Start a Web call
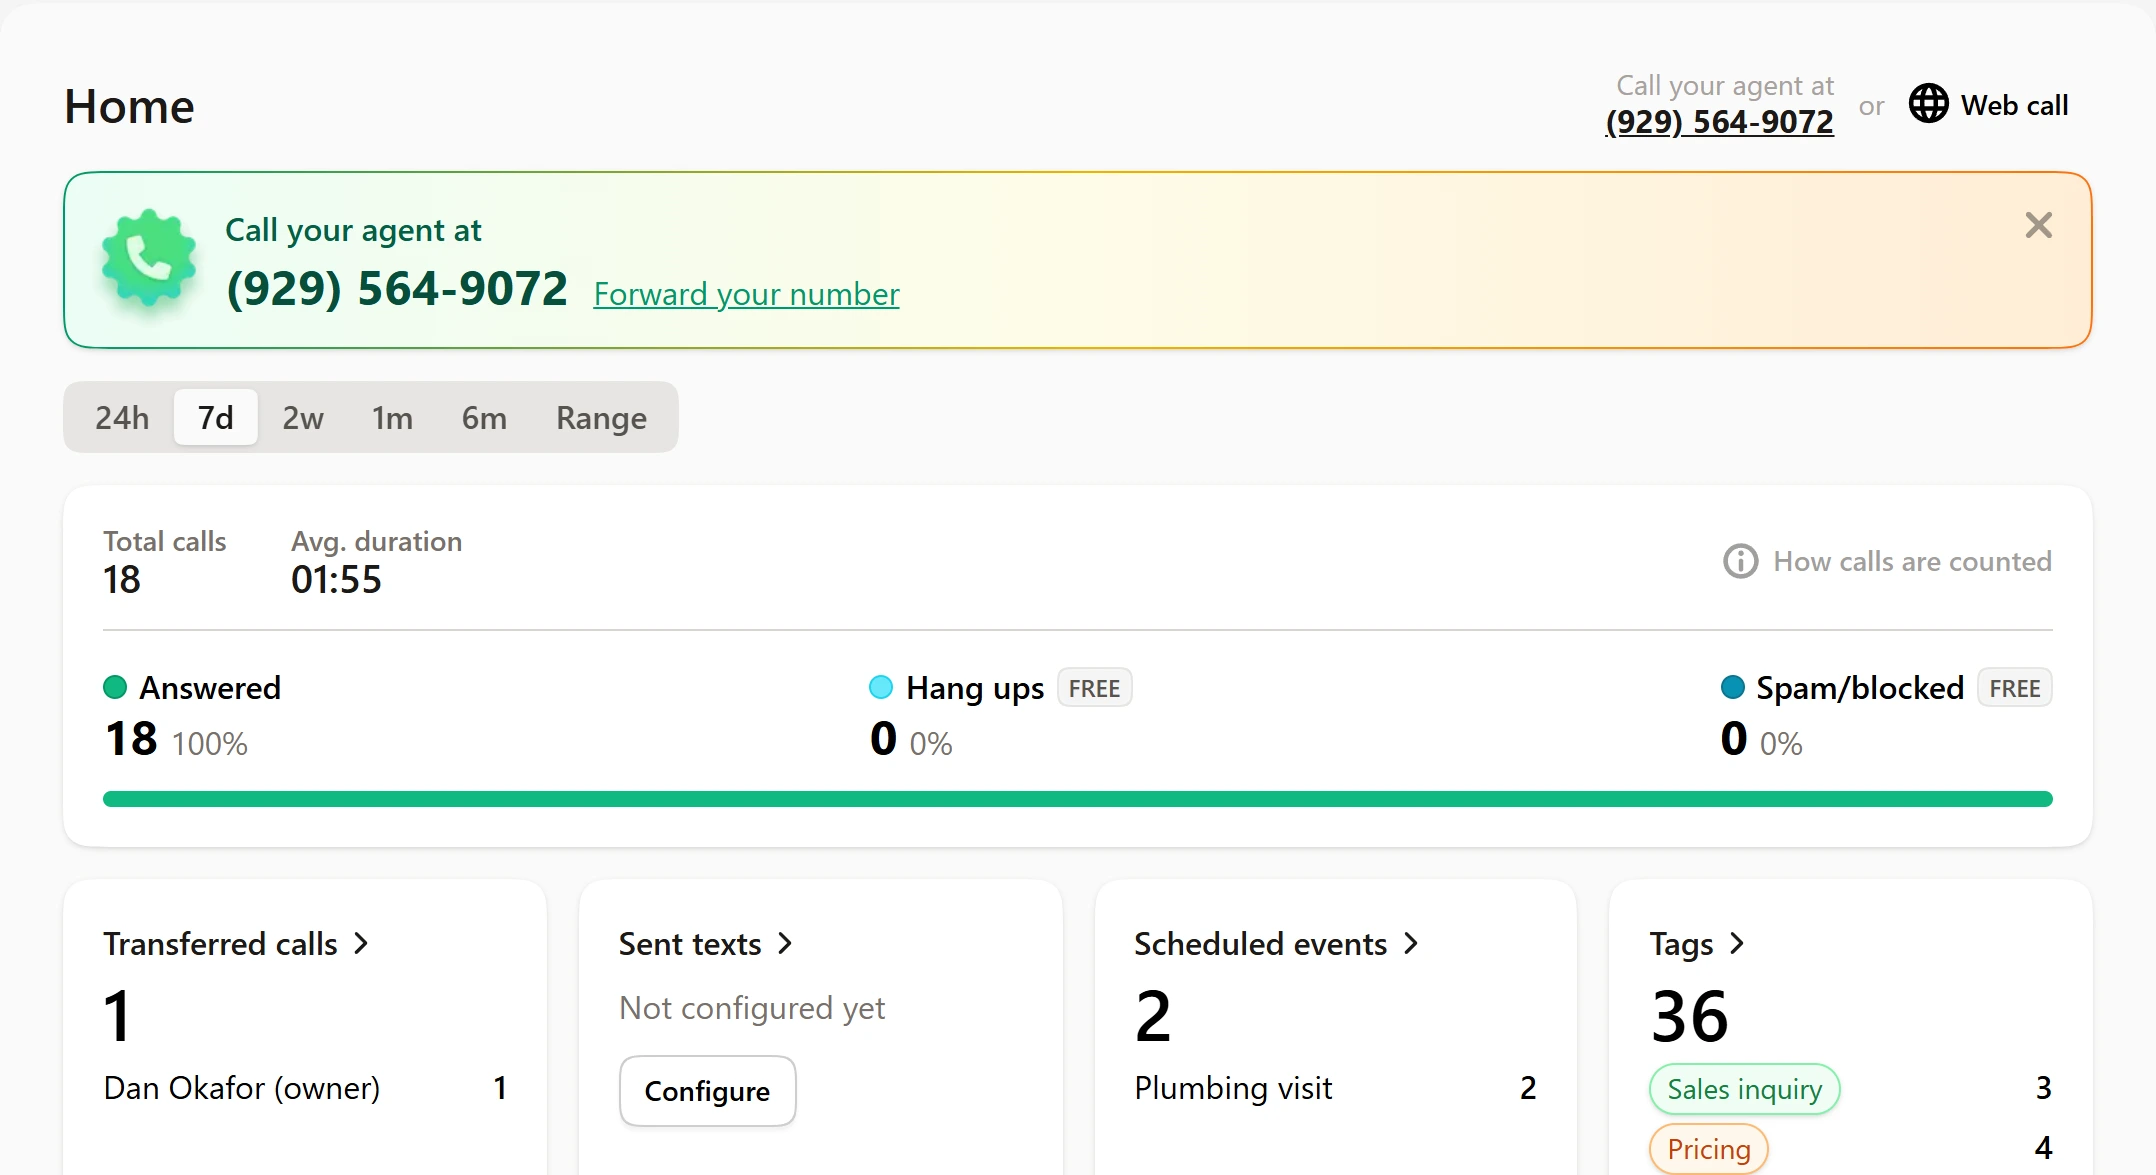The height and width of the screenshot is (1175, 2156). (x=1988, y=105)
